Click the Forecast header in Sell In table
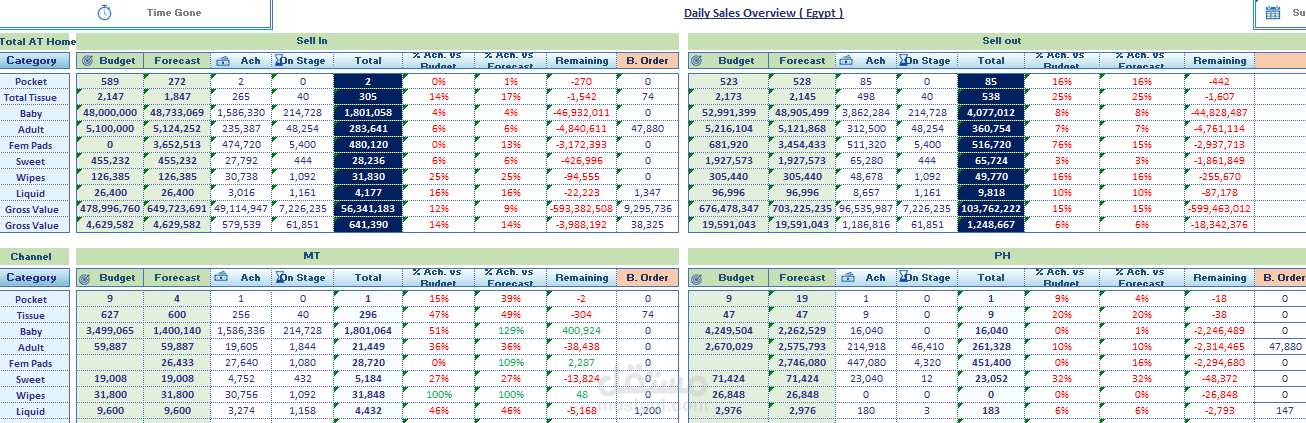The image size is (1306, 423). click(177, 61)
